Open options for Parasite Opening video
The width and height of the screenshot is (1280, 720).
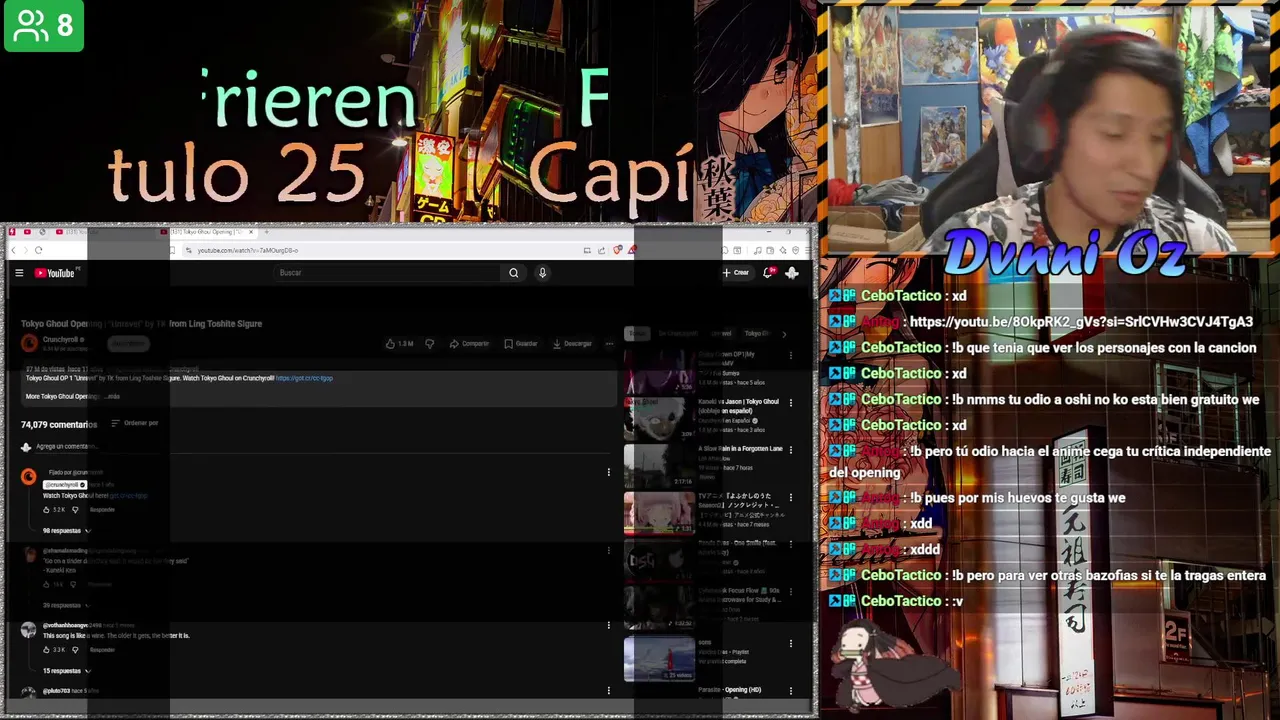(791, 690)
